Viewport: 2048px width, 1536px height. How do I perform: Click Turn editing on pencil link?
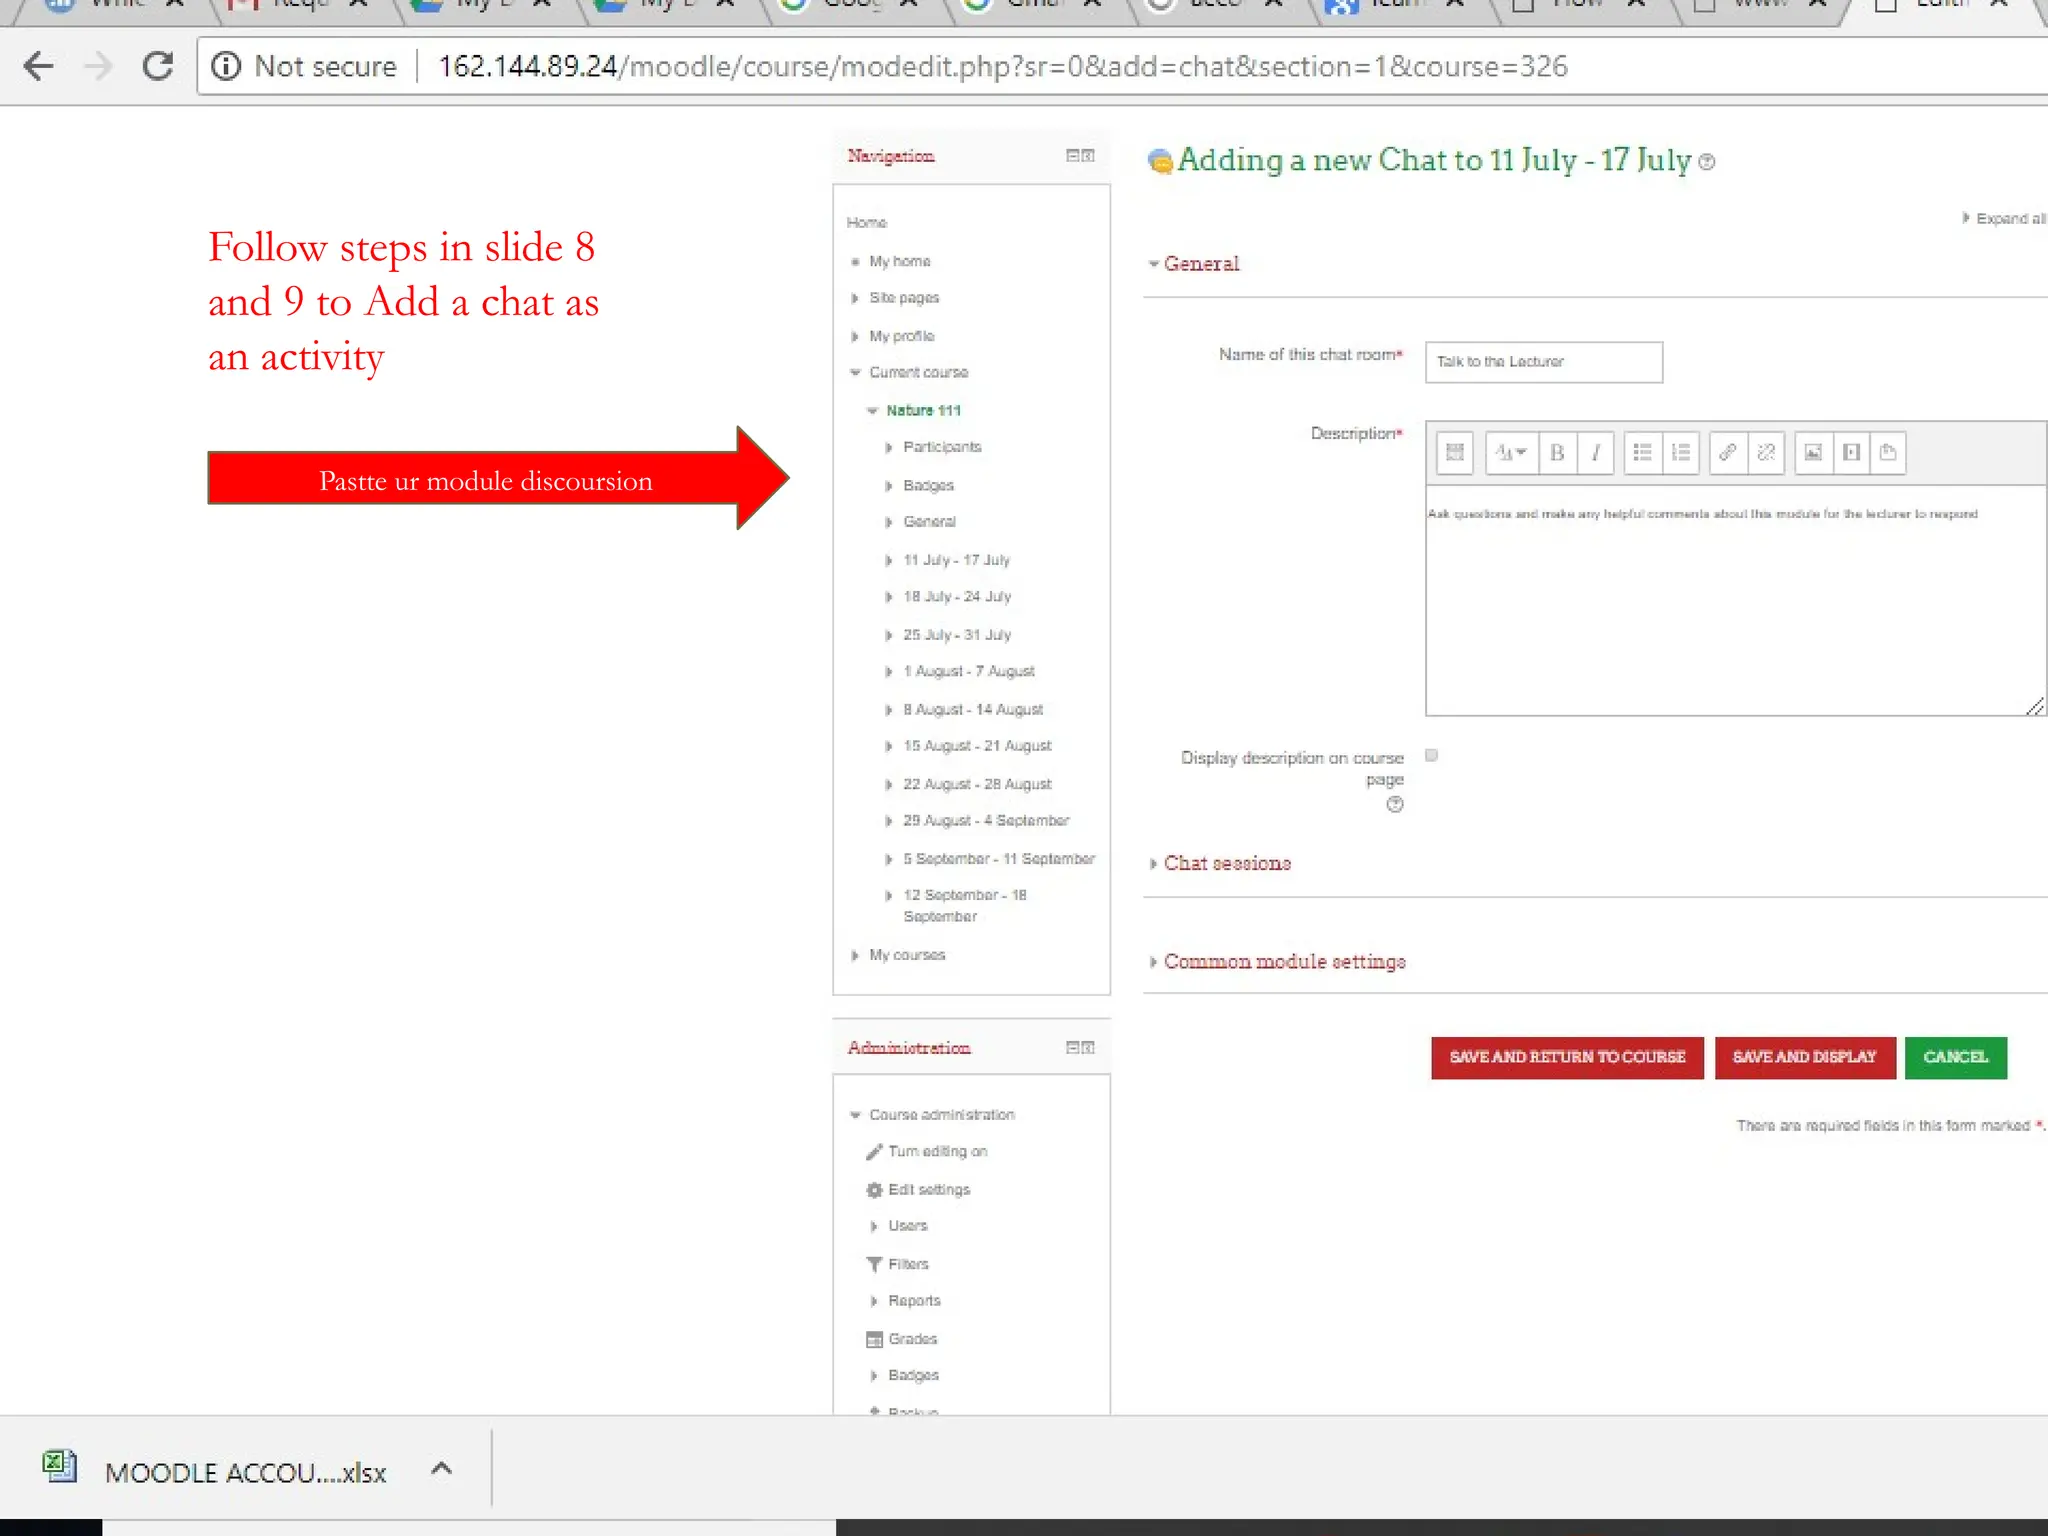coord(927,1152)
